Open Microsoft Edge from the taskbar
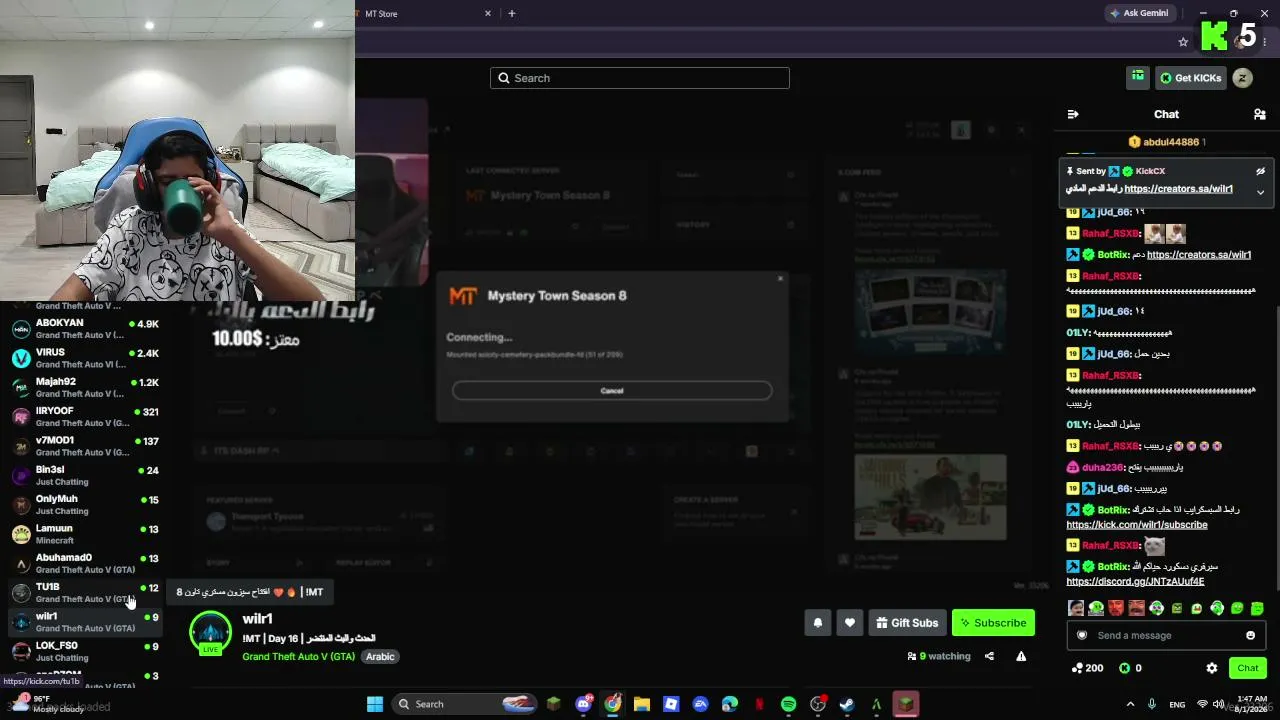This screenshot has width=1280, height=720. 730,704
